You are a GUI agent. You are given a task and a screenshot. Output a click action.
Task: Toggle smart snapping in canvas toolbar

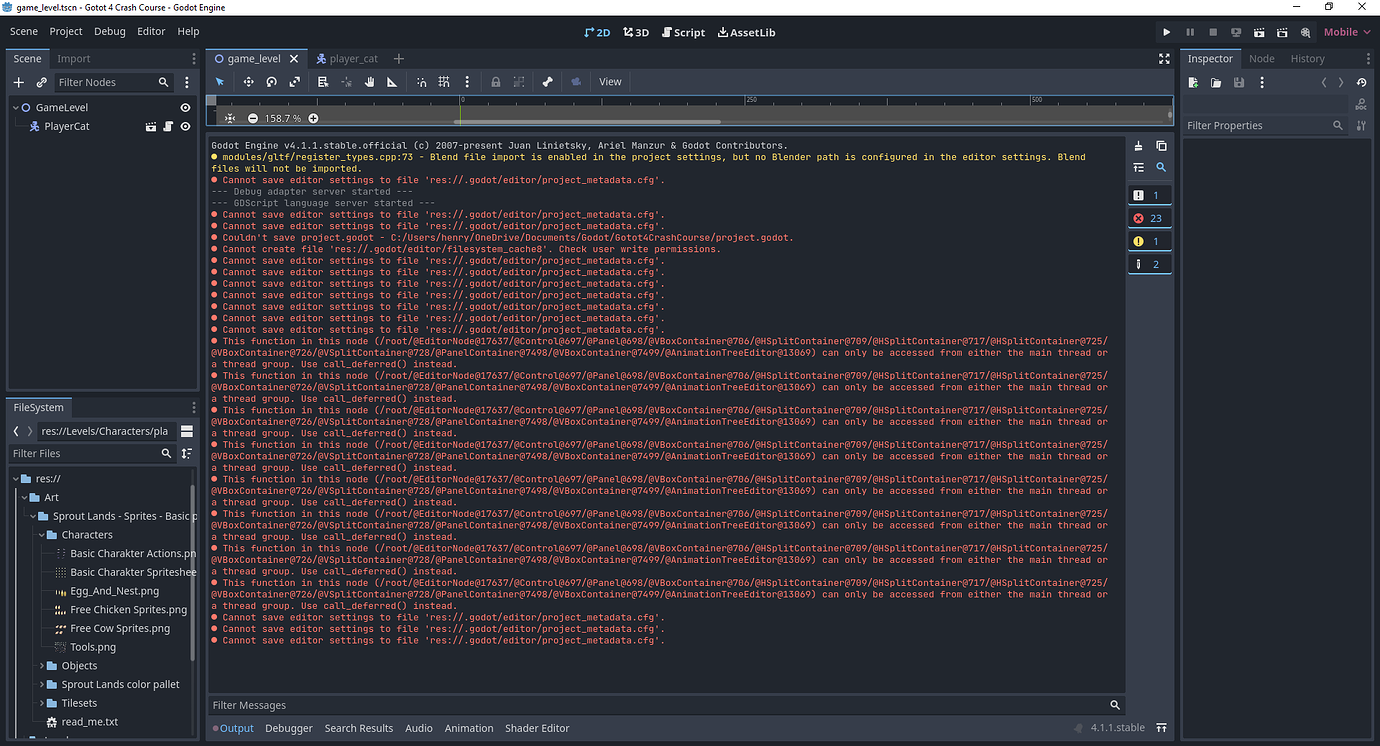click(421, 82)
